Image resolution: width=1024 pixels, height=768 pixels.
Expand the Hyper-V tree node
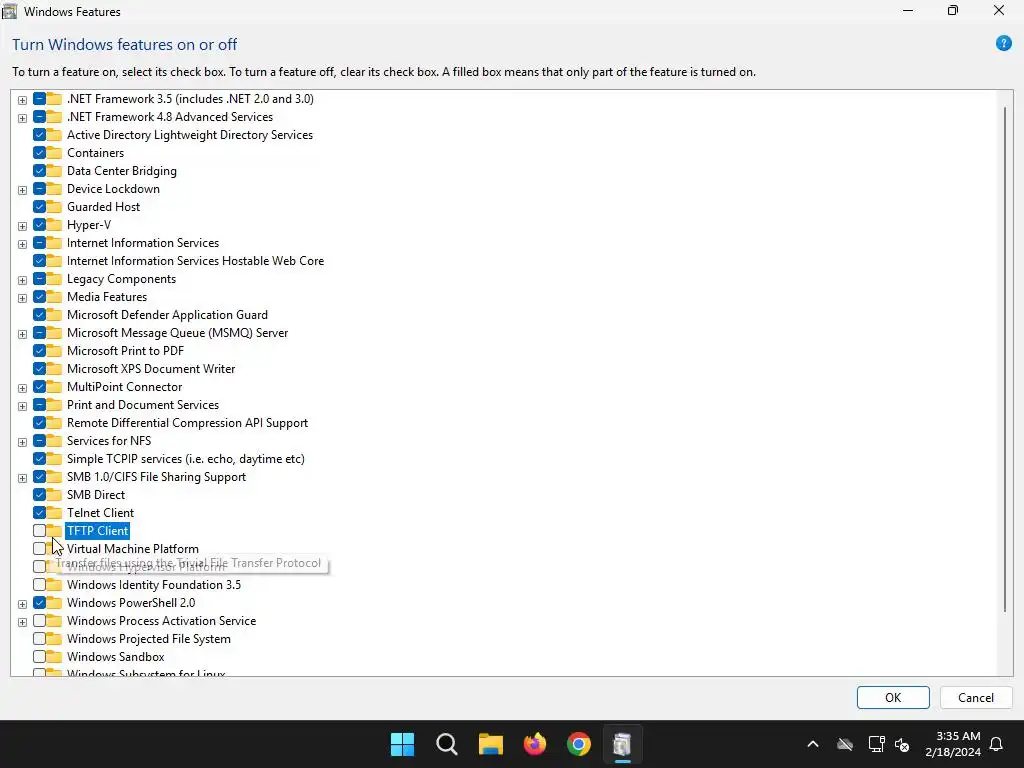click(22, 226)
